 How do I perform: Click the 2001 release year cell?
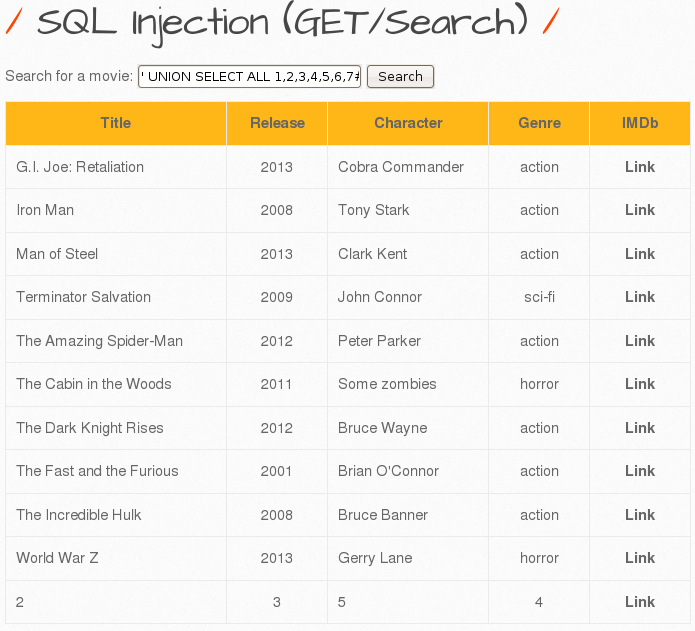click(277, 471)
